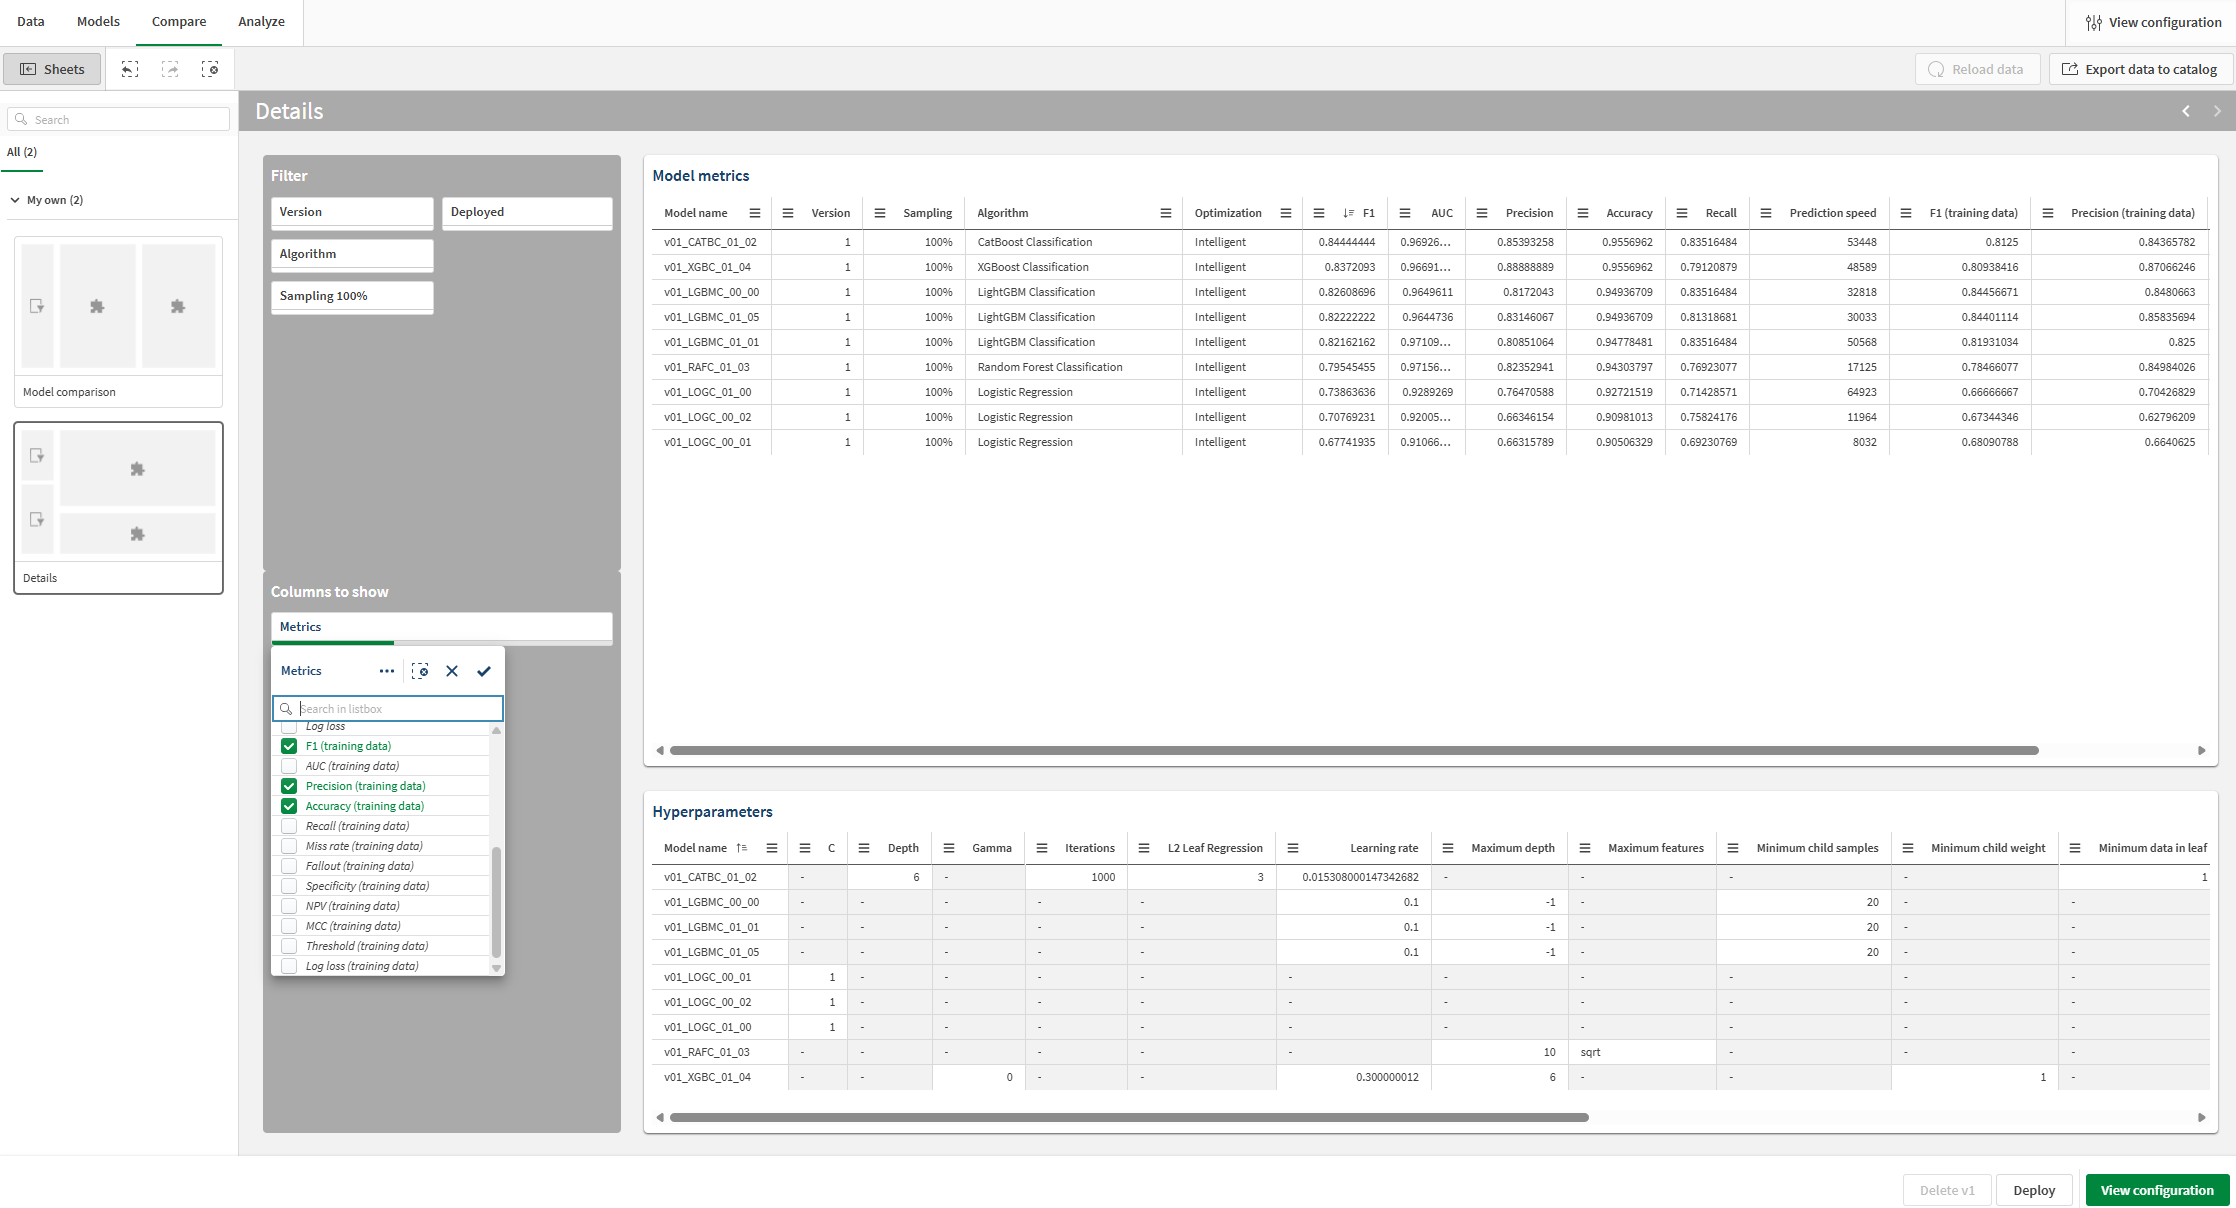The height and width of the screenshot is (1208, 2236).
Task: Click the Deploy button
Action: click(2033, 1190)
